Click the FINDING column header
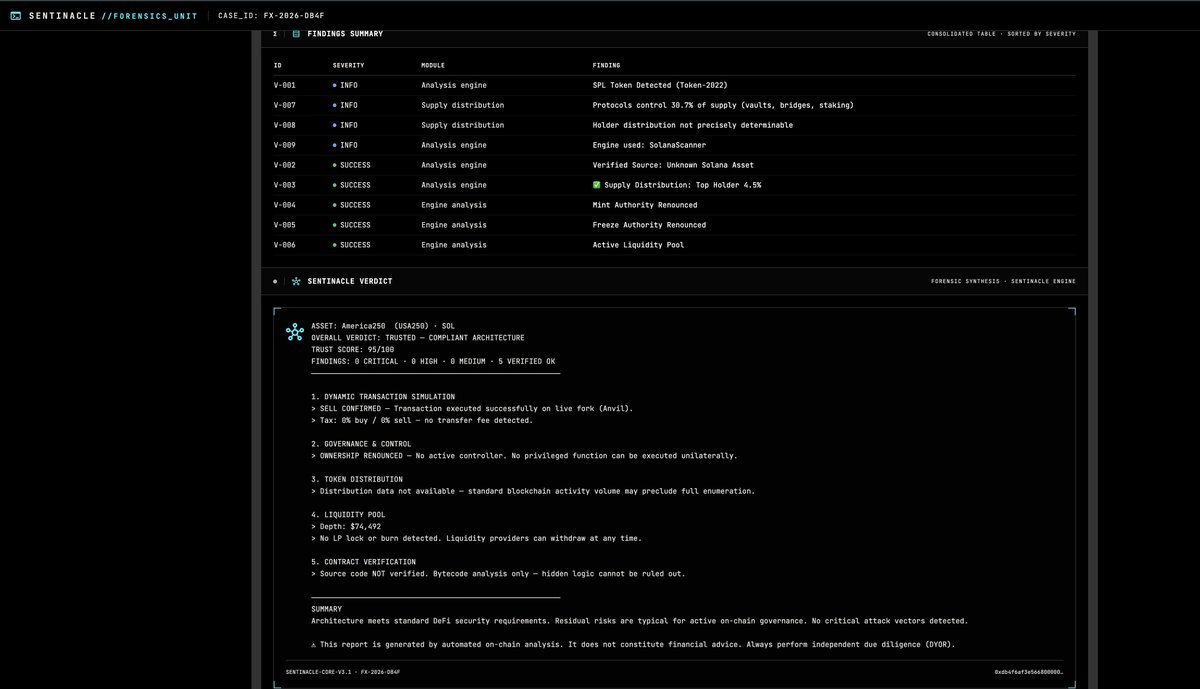Viewport: 1200px width, 689px height. (607, 65)
